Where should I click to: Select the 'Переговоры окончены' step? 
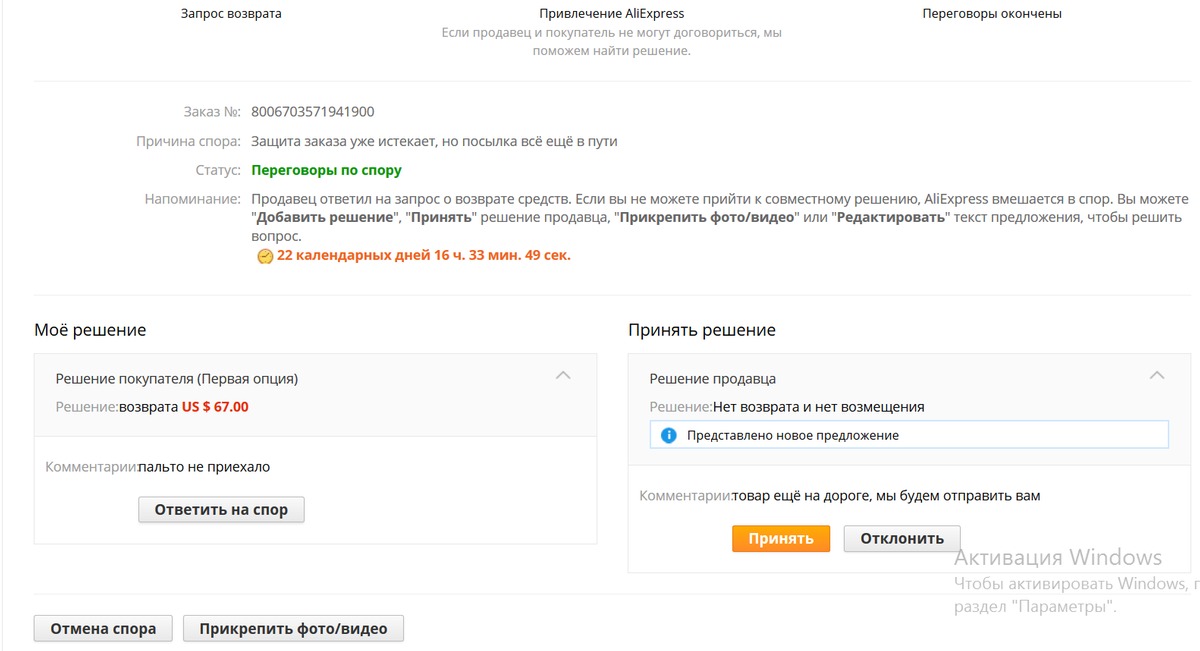pyautogui.click(x=991, y=14)
